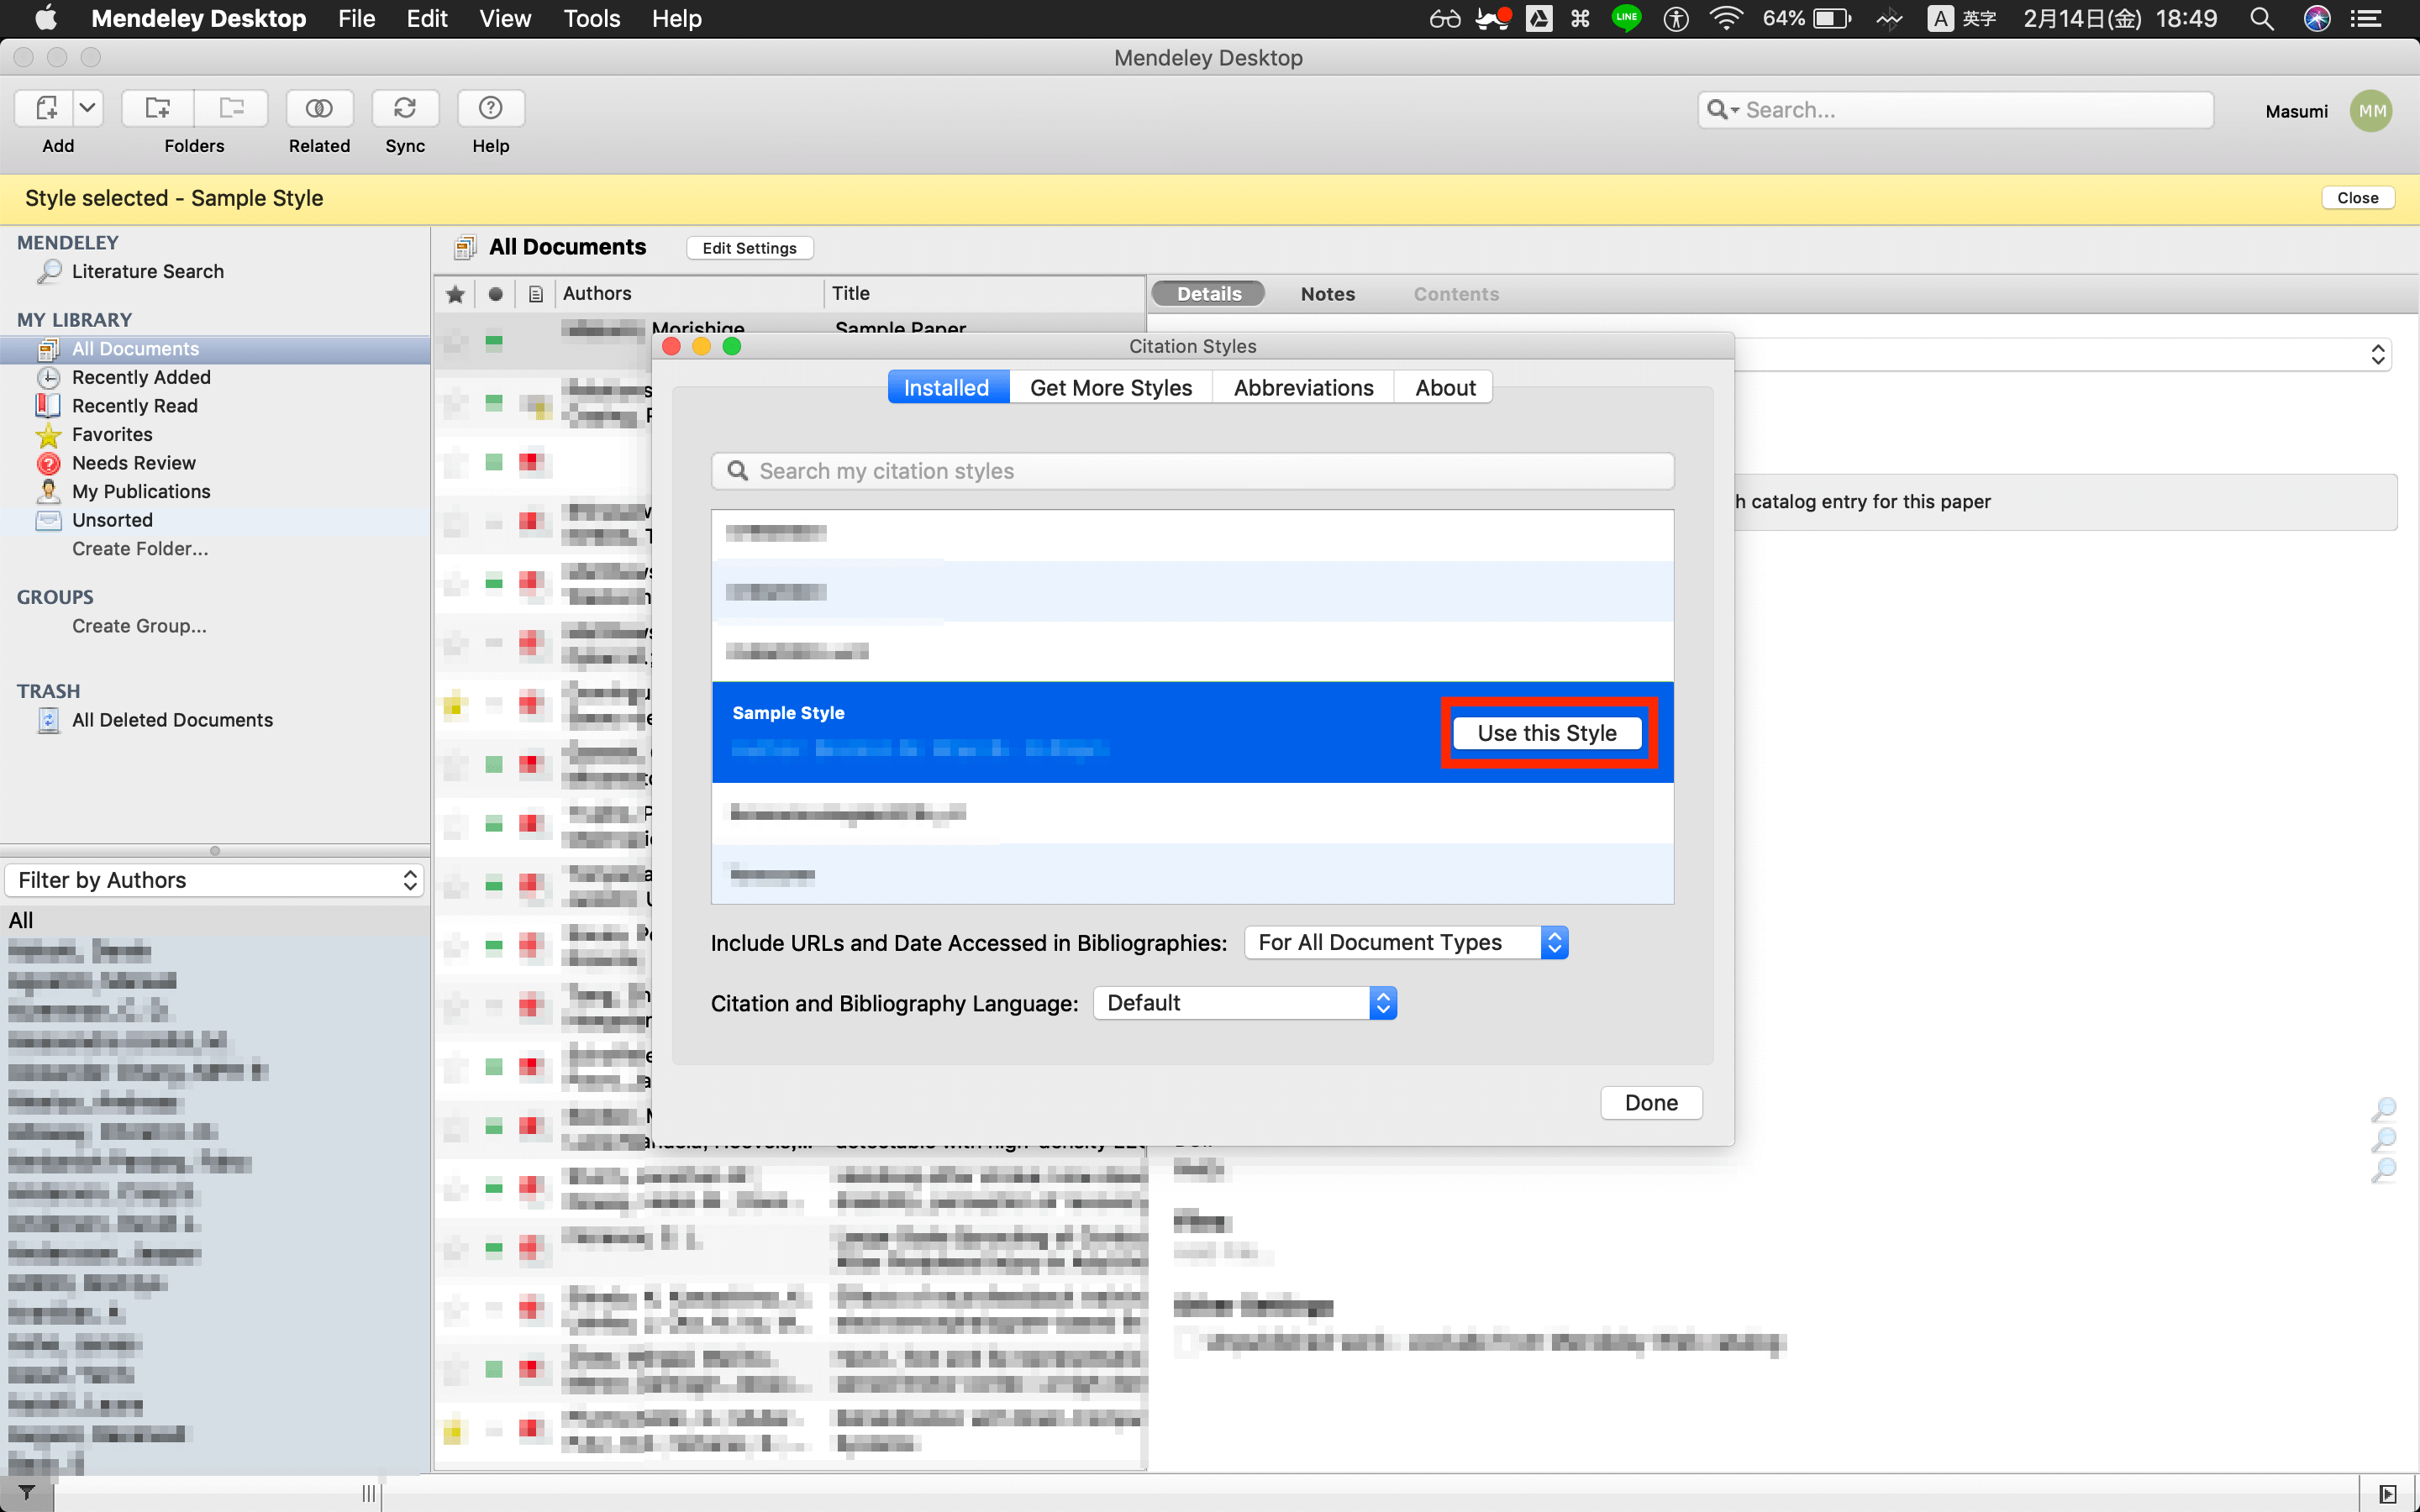
Task: Open the Tools menu
Action: point(592,19)
